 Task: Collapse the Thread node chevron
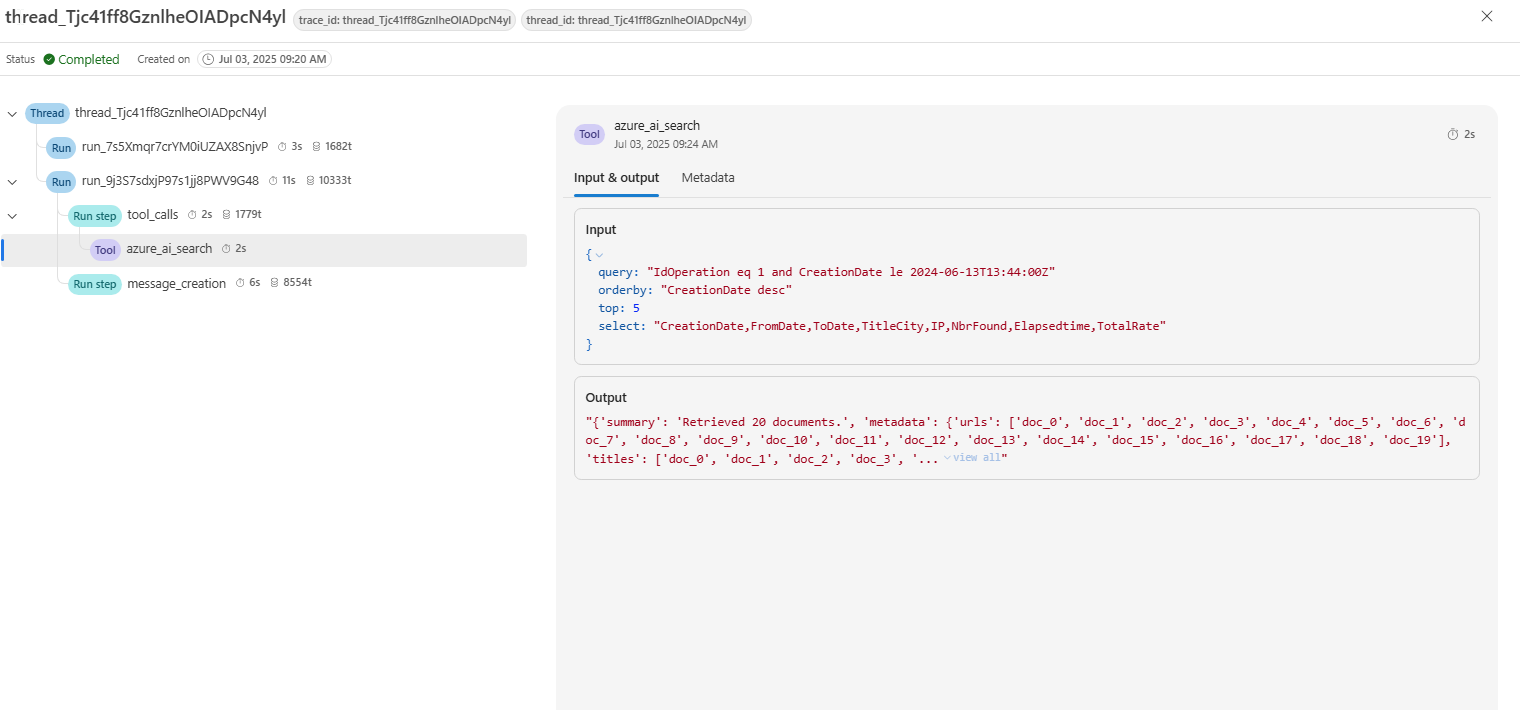[12, 114]
